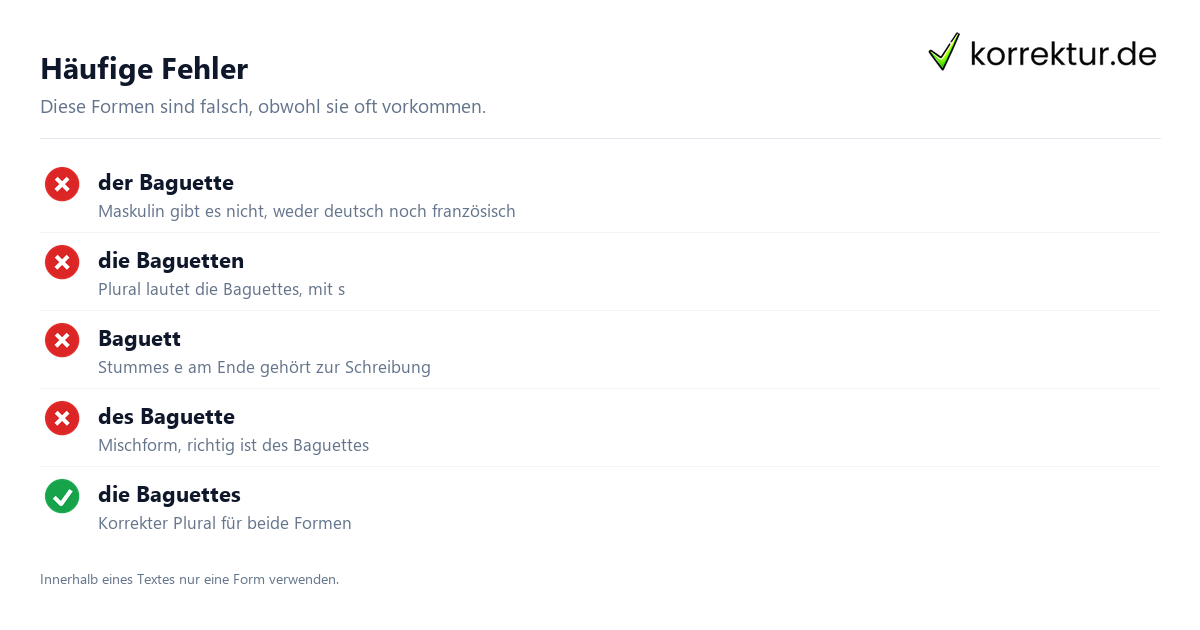This screenshot has width=1200, height=630.
Task: Click the green checkmark in korrektur.de logo
Action: pos(944,52)
